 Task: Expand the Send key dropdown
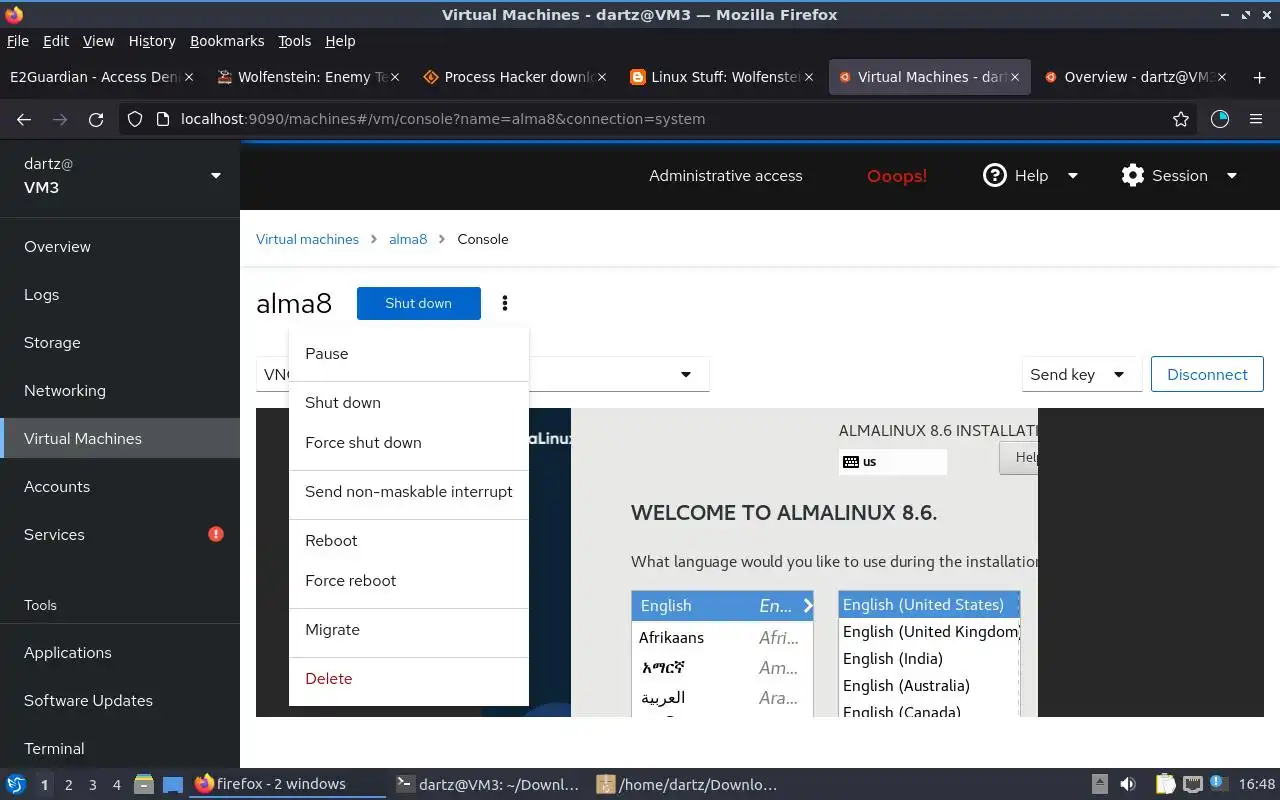(x=1082, y=374)
